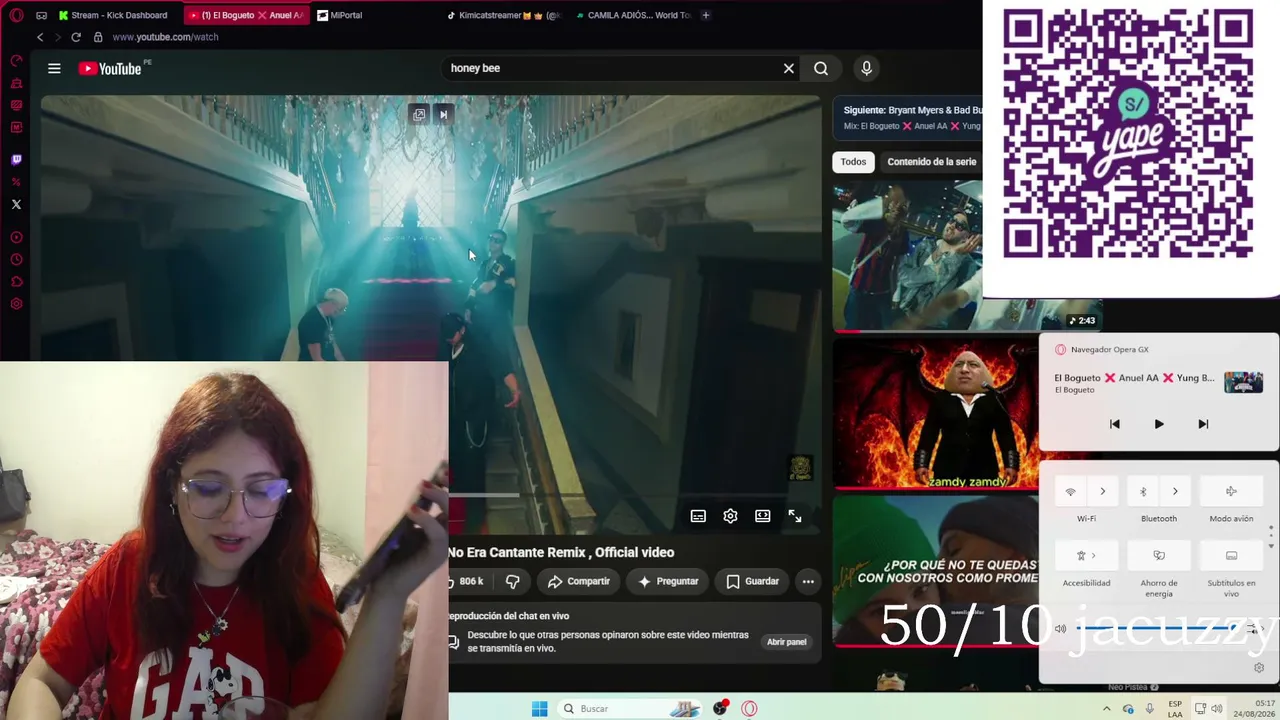Dislike the No Era Cantante Remix video

click(x=512, y=581)
